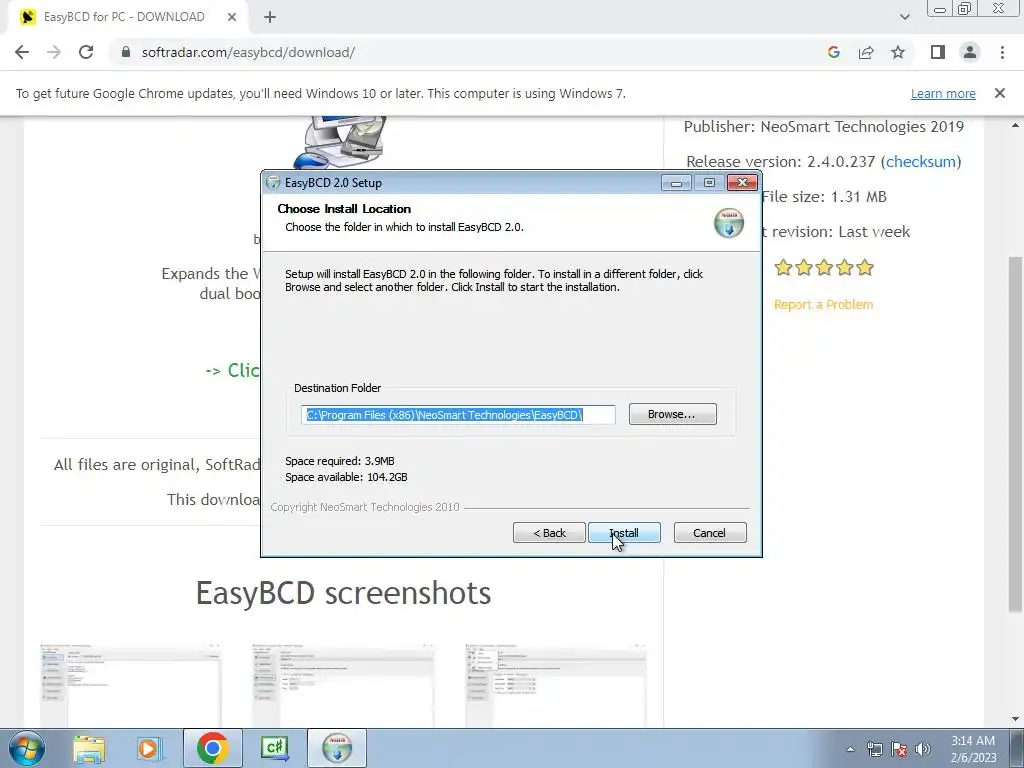1024x768 pixels.
Task: Click the five-star rating row
Action: 824,268
